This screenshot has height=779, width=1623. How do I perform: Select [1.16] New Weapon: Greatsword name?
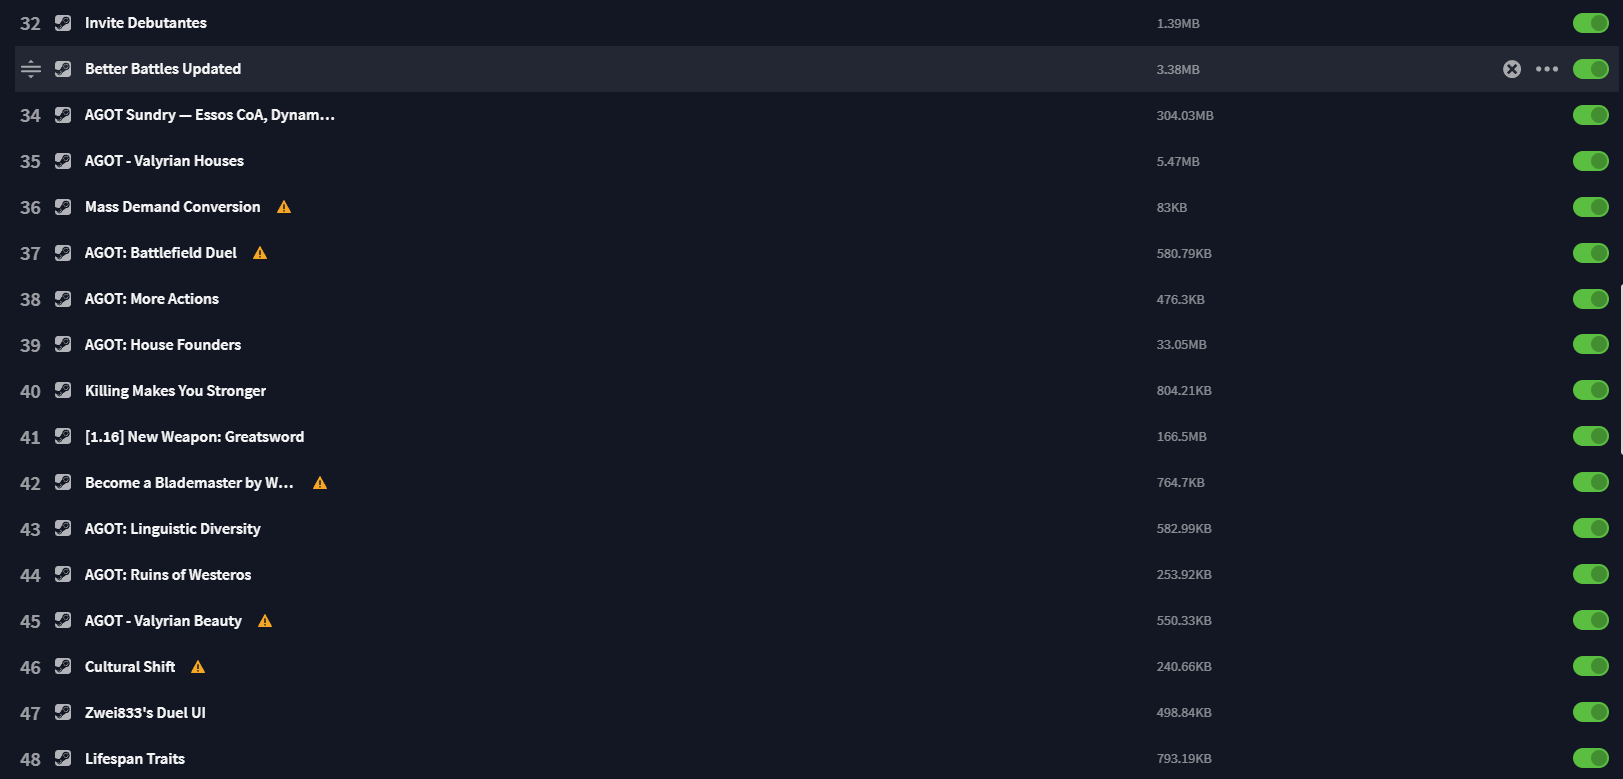coord(194,437)
